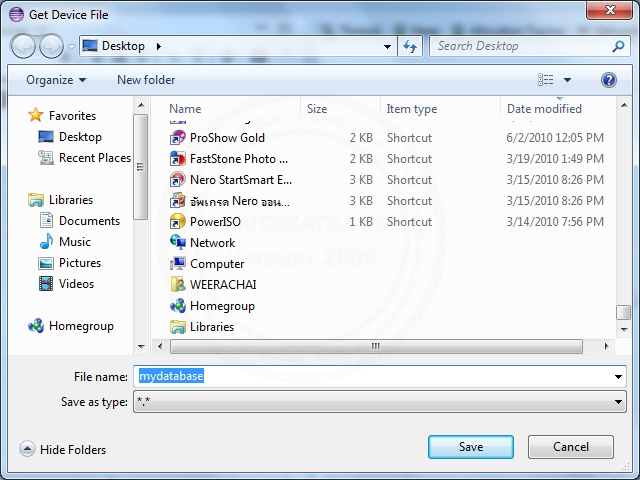Open the Organize menu
Viewport: 640px width, 480px height.
point(56,80)
